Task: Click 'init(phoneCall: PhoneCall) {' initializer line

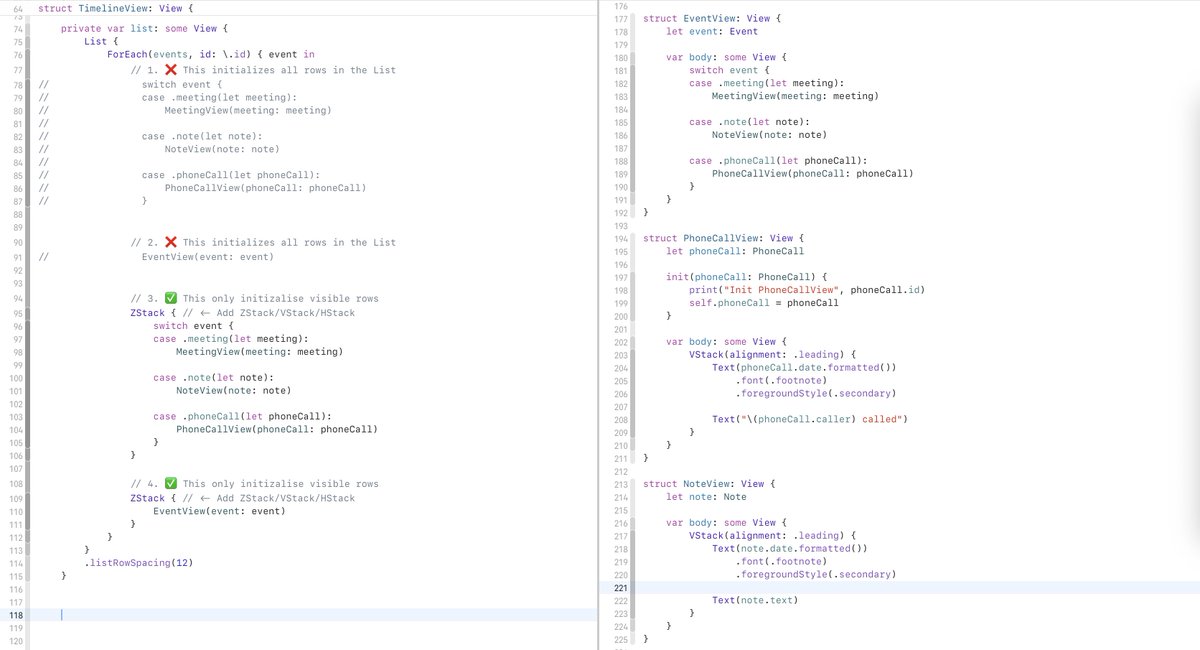Action: tap(747, 277)
